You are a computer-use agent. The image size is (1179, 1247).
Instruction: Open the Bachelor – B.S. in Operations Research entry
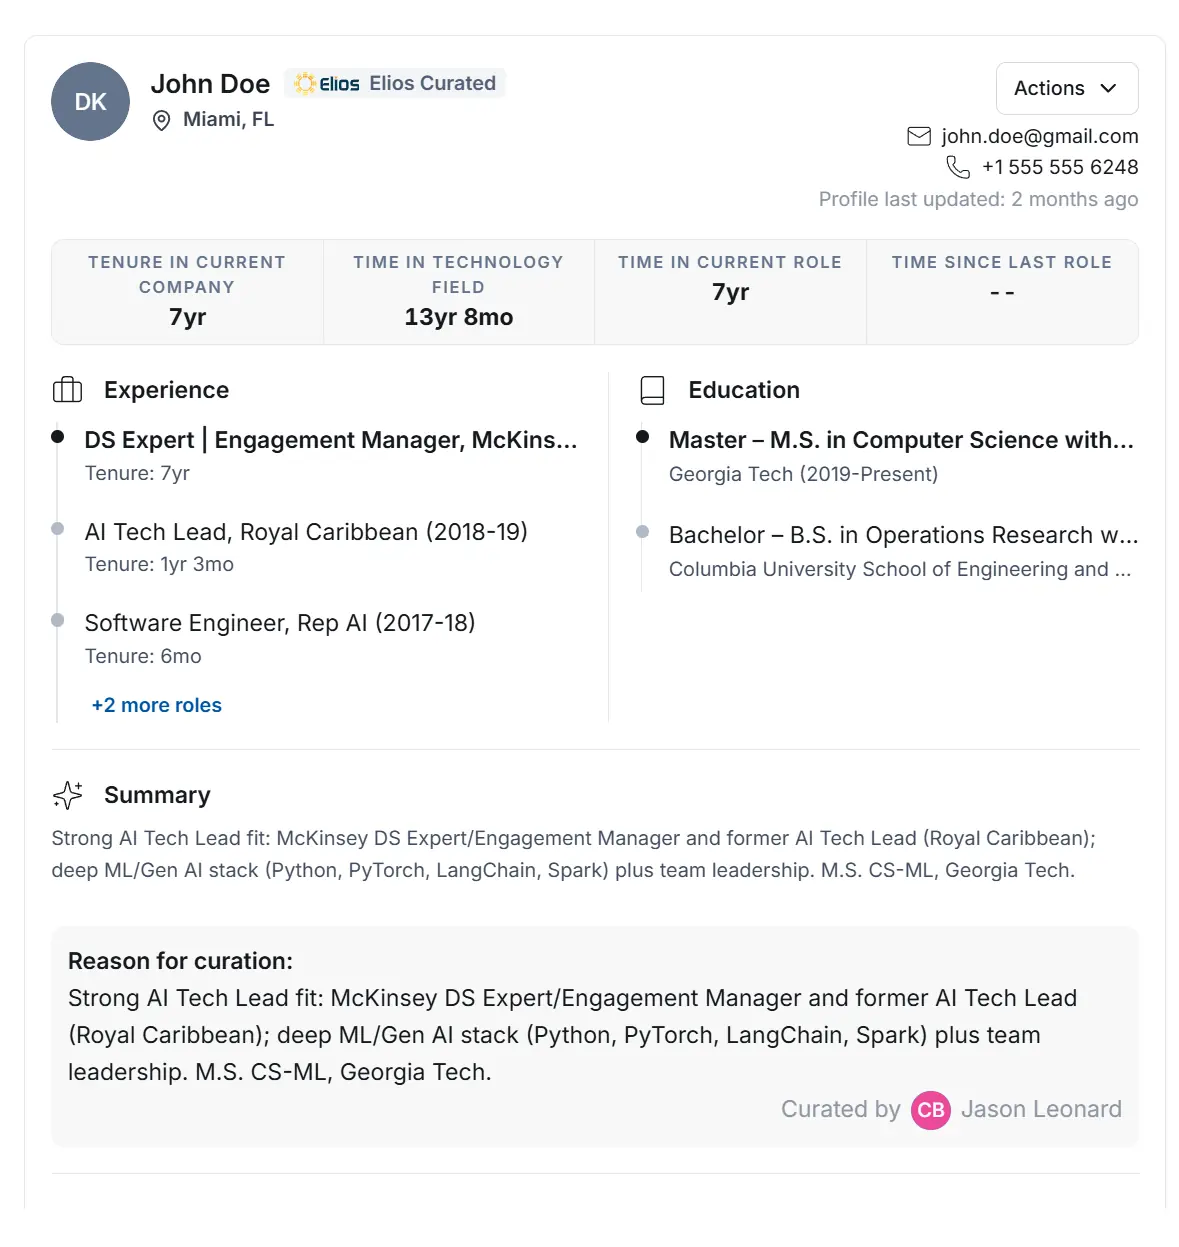904,535
